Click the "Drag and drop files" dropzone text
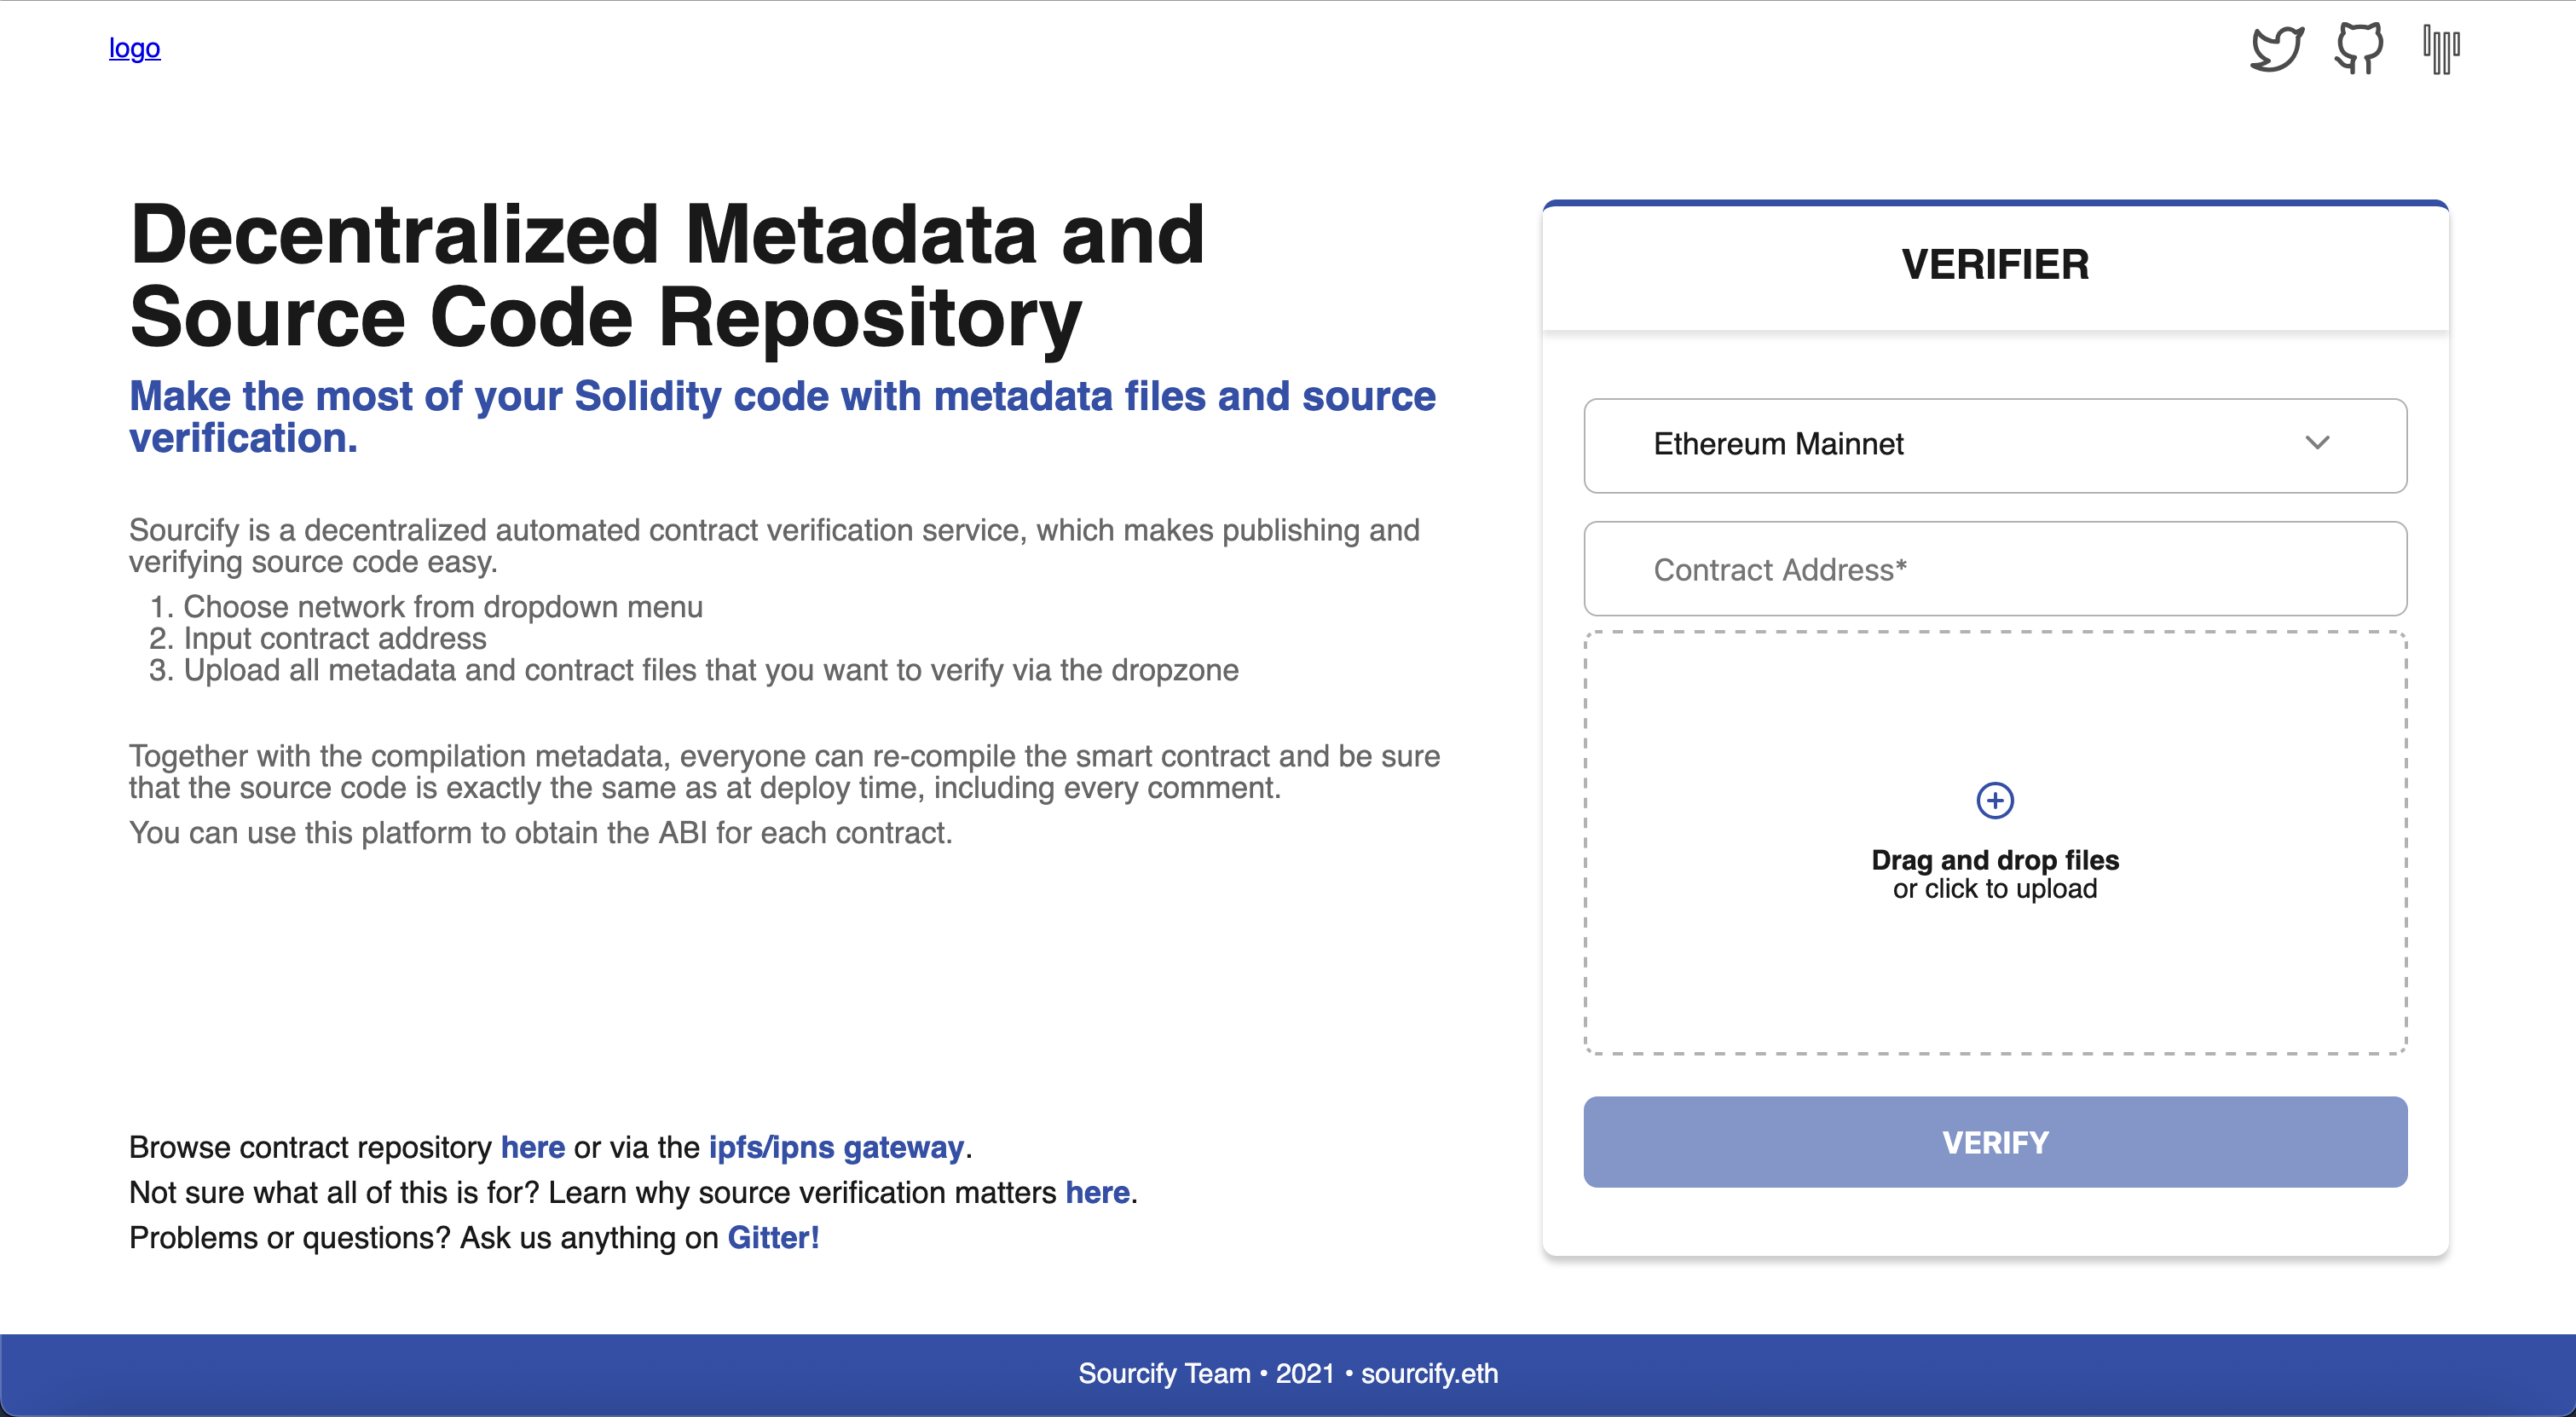This screenshot has height=1417, width=2576. click(x=1994, y=860)
